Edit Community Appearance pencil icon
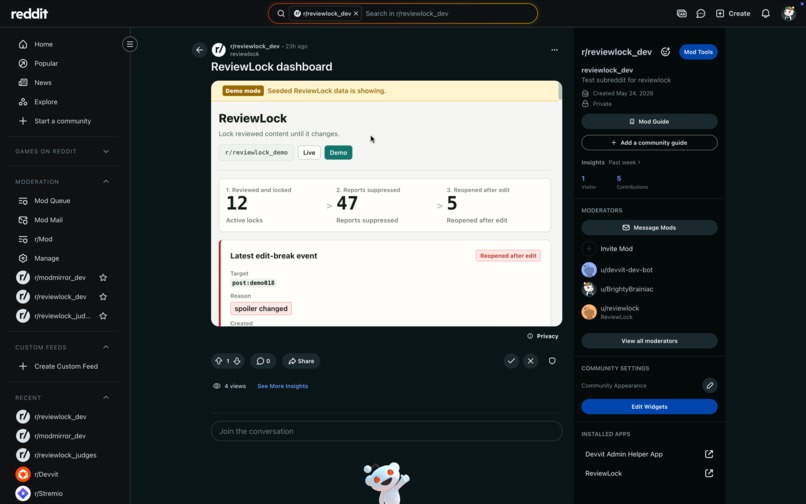This screenshot has height=504, width=806. tap(709, 385)
